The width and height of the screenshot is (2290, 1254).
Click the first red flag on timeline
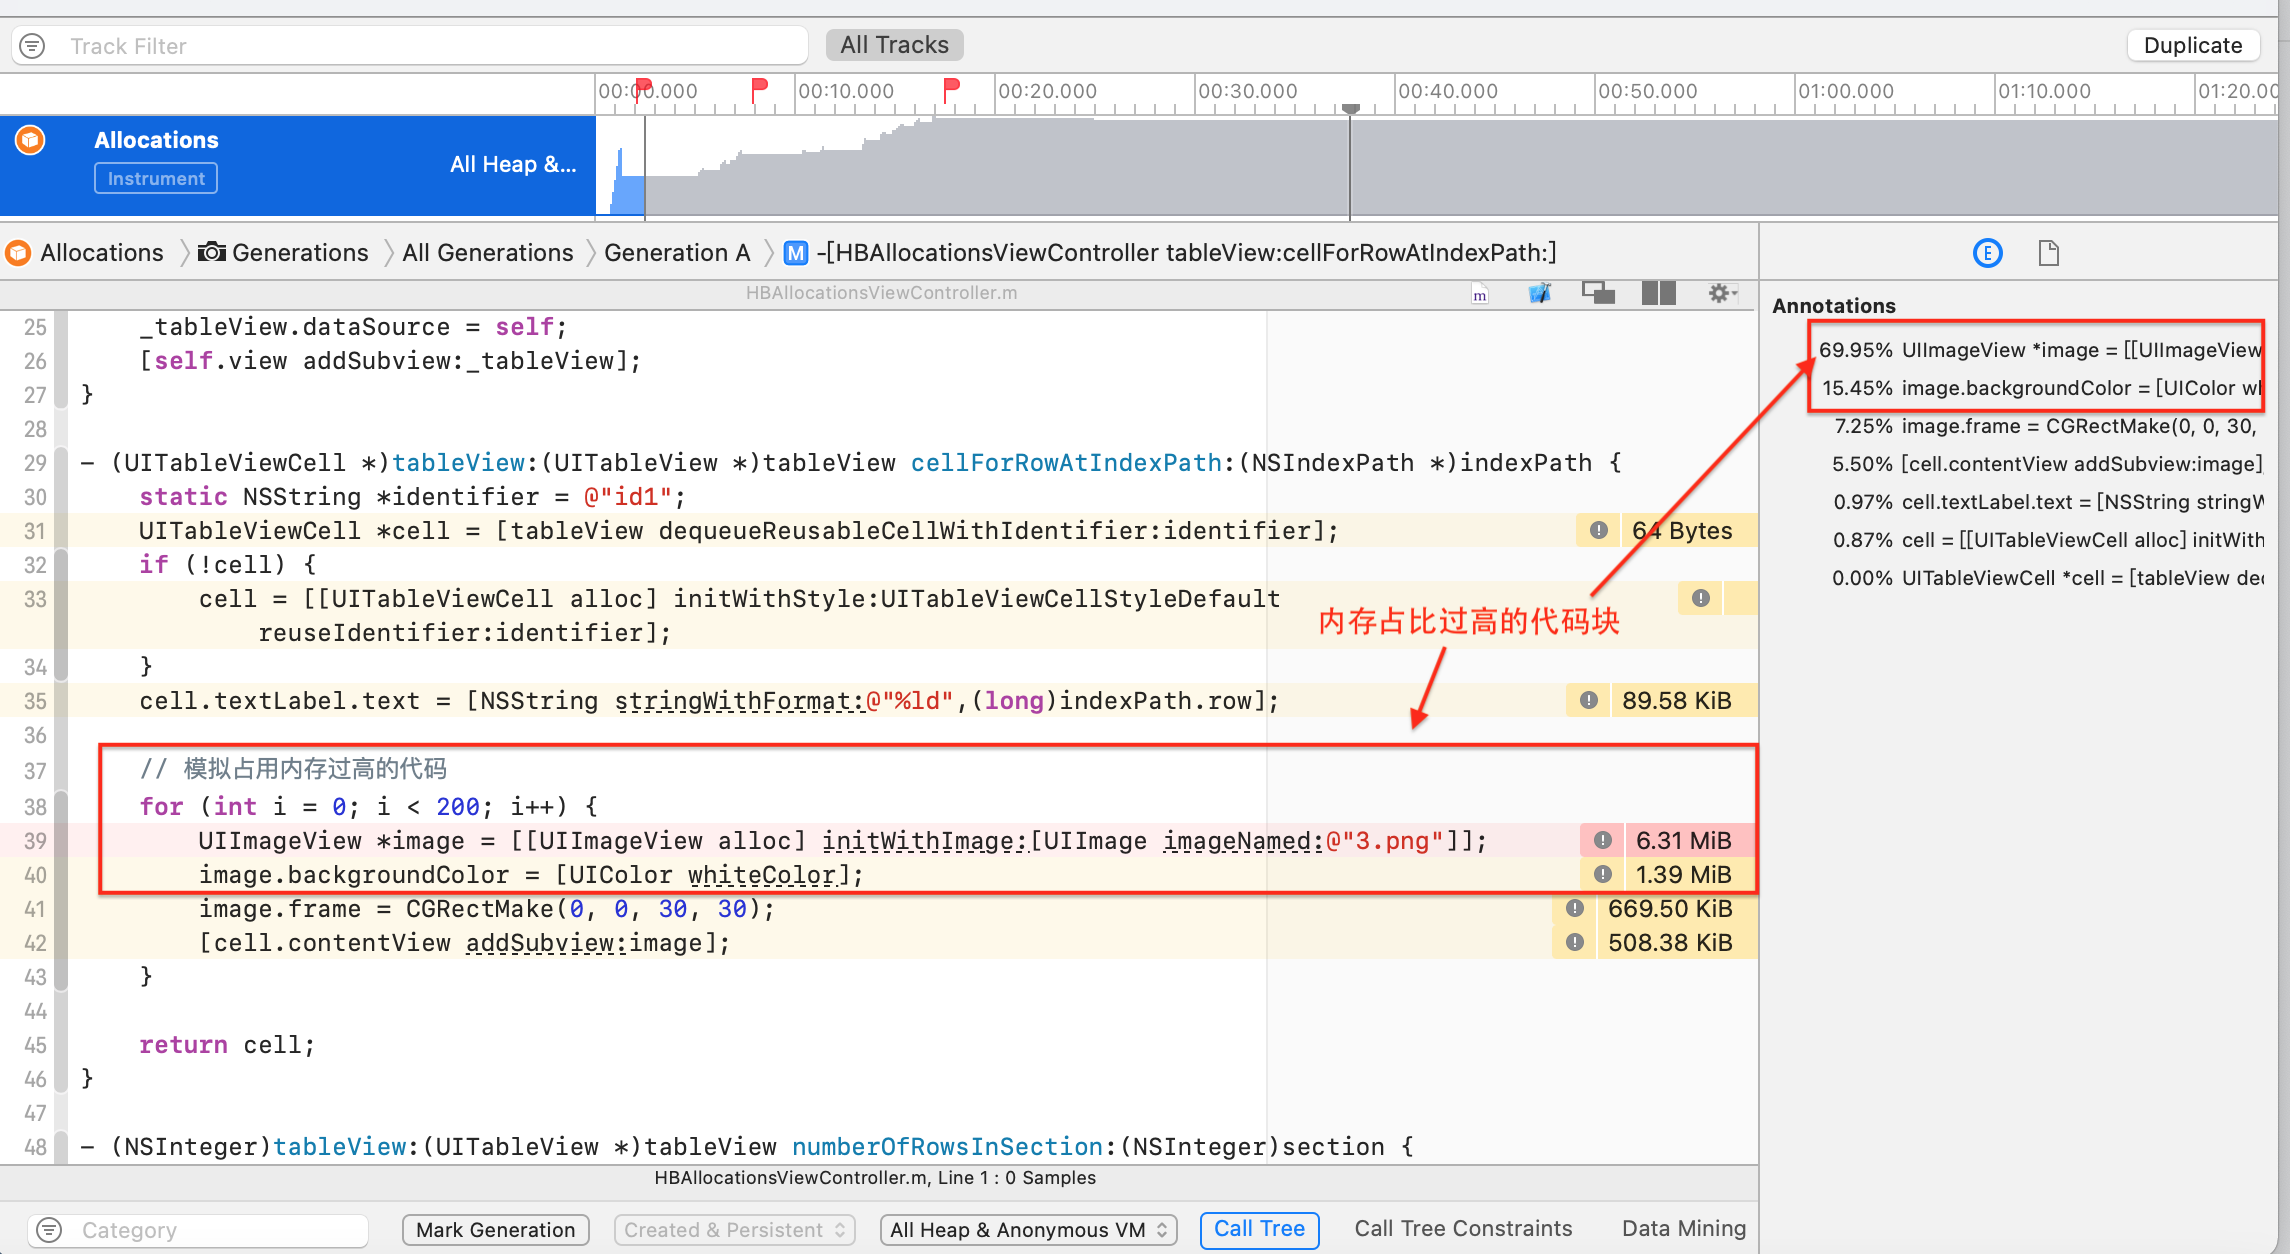644,88
